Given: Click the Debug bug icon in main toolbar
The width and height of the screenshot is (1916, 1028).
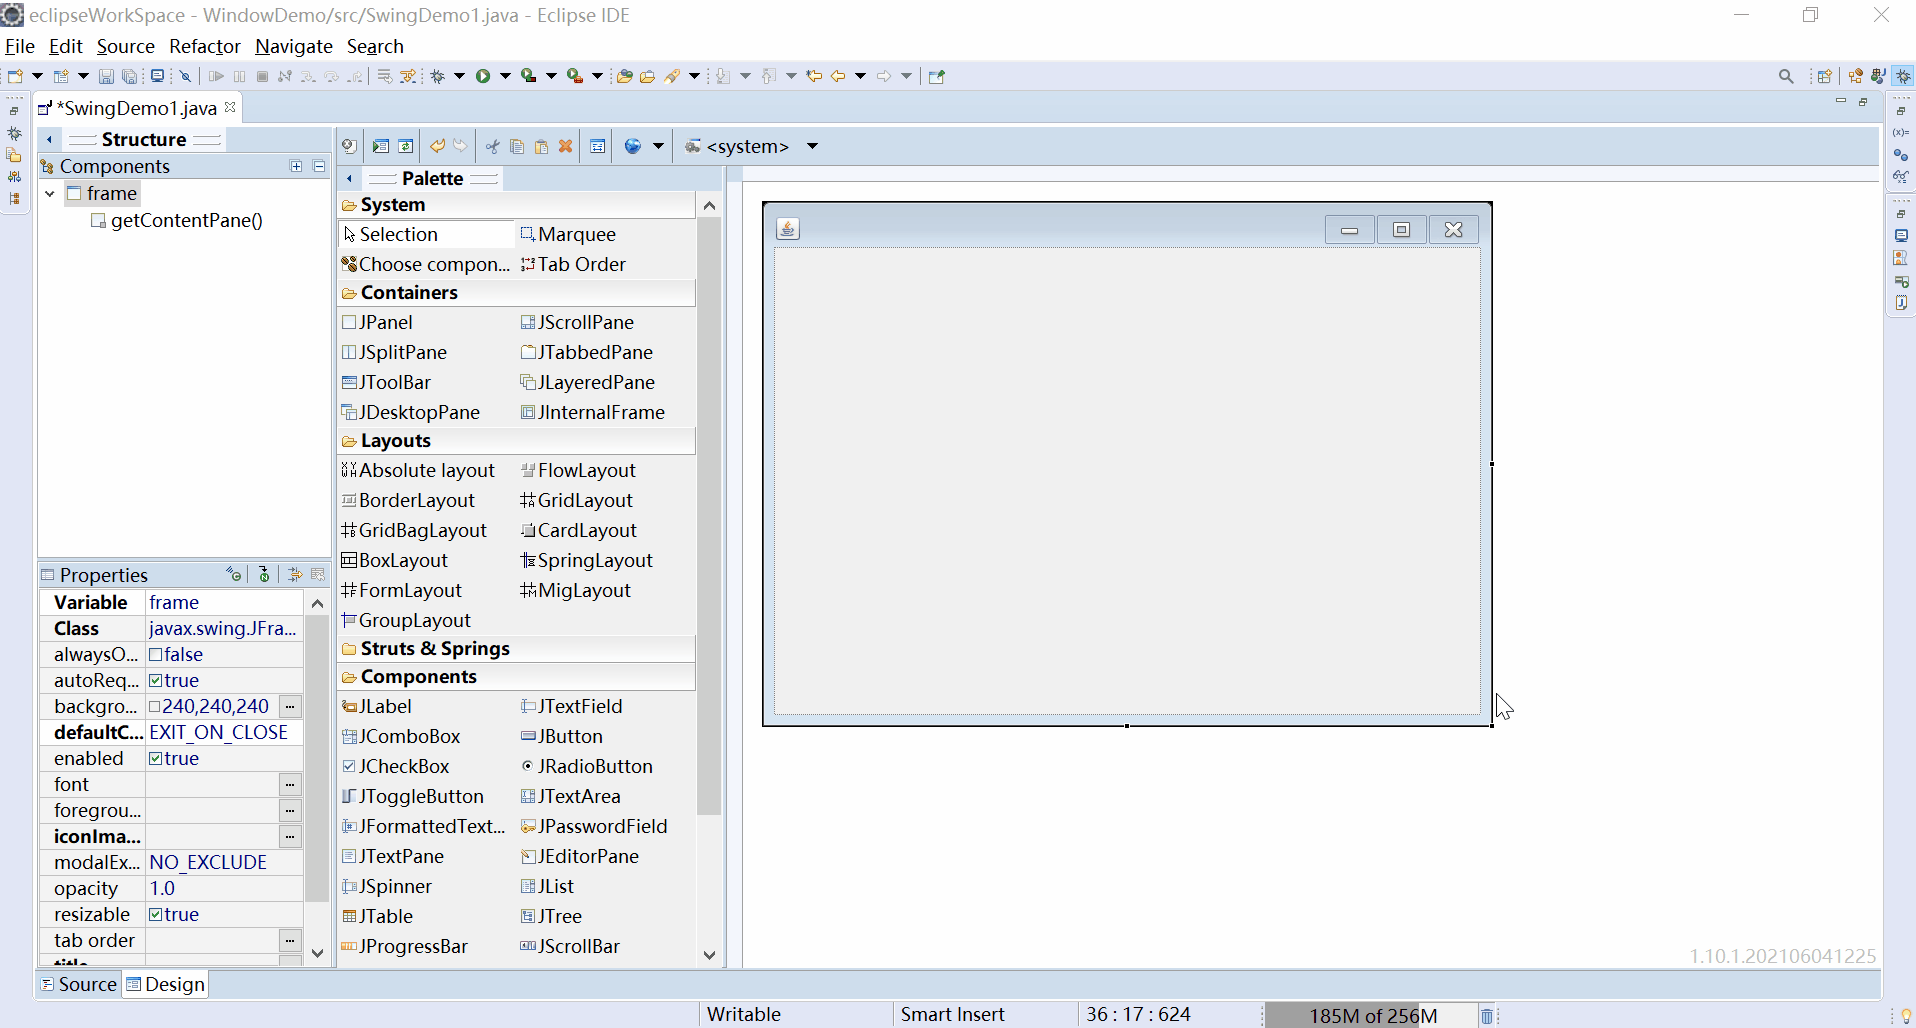Looking at the screenshot, I should tap(438, 76).
